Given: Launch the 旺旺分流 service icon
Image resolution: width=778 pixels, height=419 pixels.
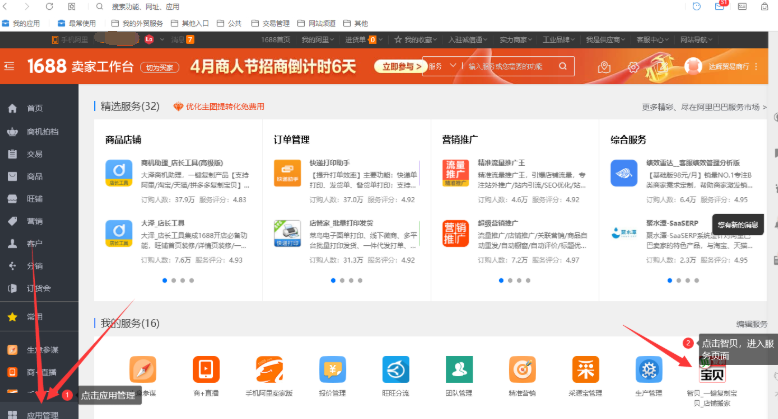Looking at the screenshot, I should pyautogui.click(x=395, y=369).
